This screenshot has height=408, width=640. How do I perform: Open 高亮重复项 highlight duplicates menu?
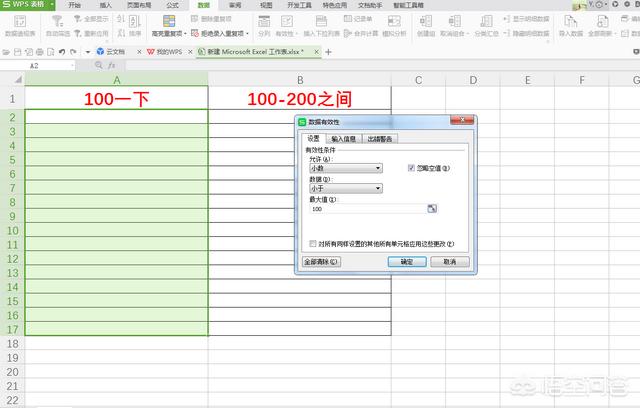(169, 26)
